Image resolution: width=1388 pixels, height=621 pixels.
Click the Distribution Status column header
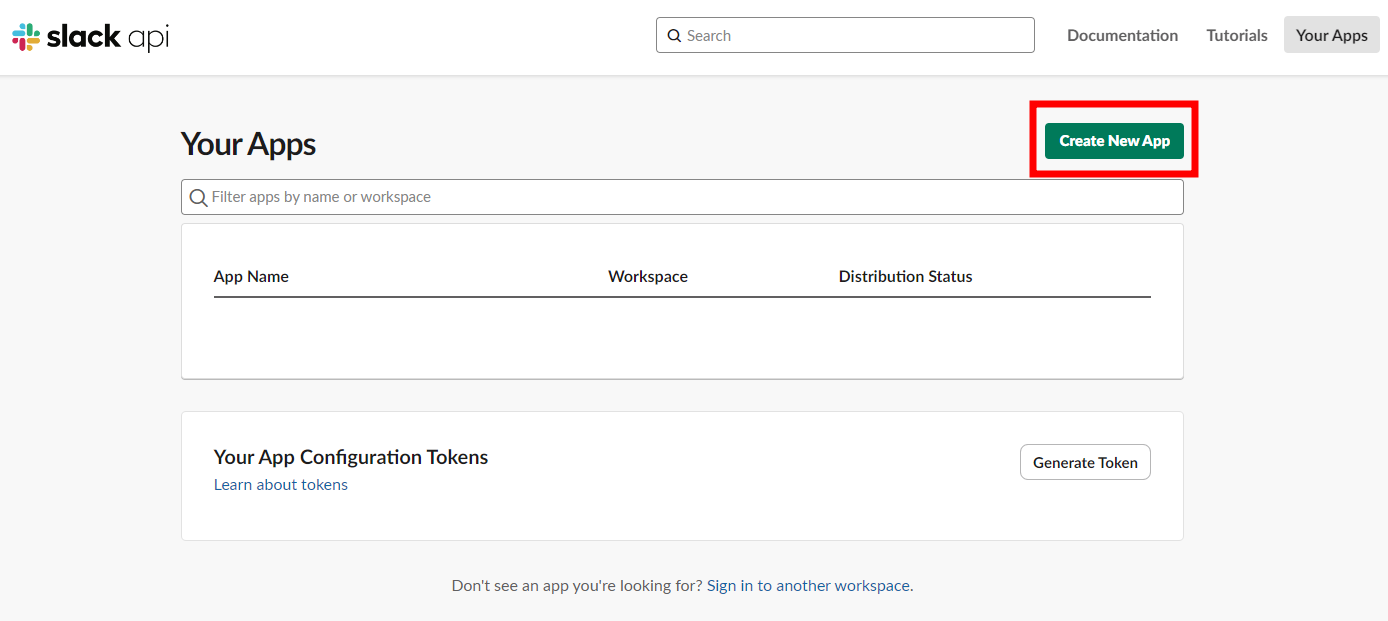(x=905, y=277)
